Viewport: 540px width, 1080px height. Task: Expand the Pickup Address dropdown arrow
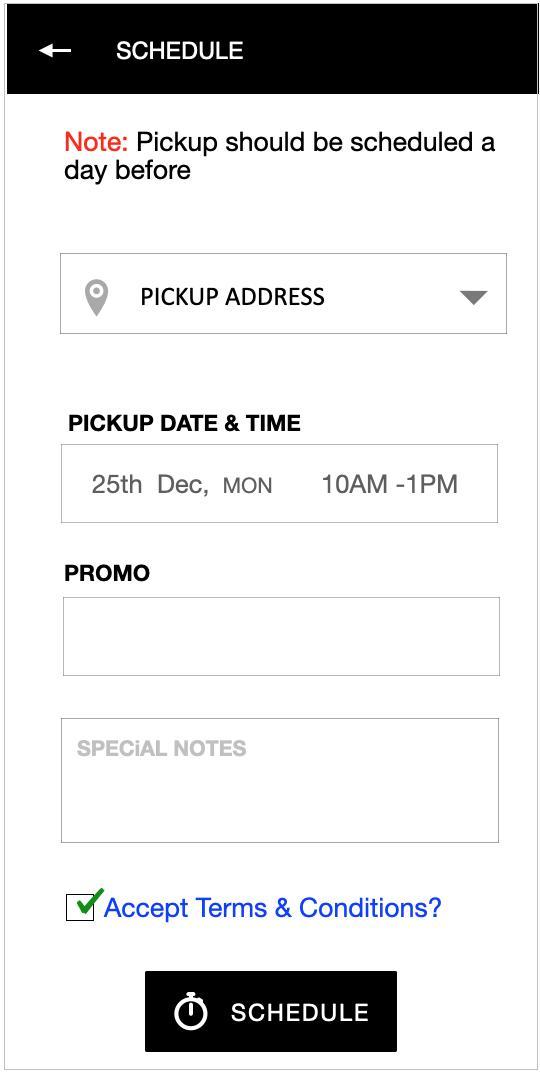[x=474, y=298]
